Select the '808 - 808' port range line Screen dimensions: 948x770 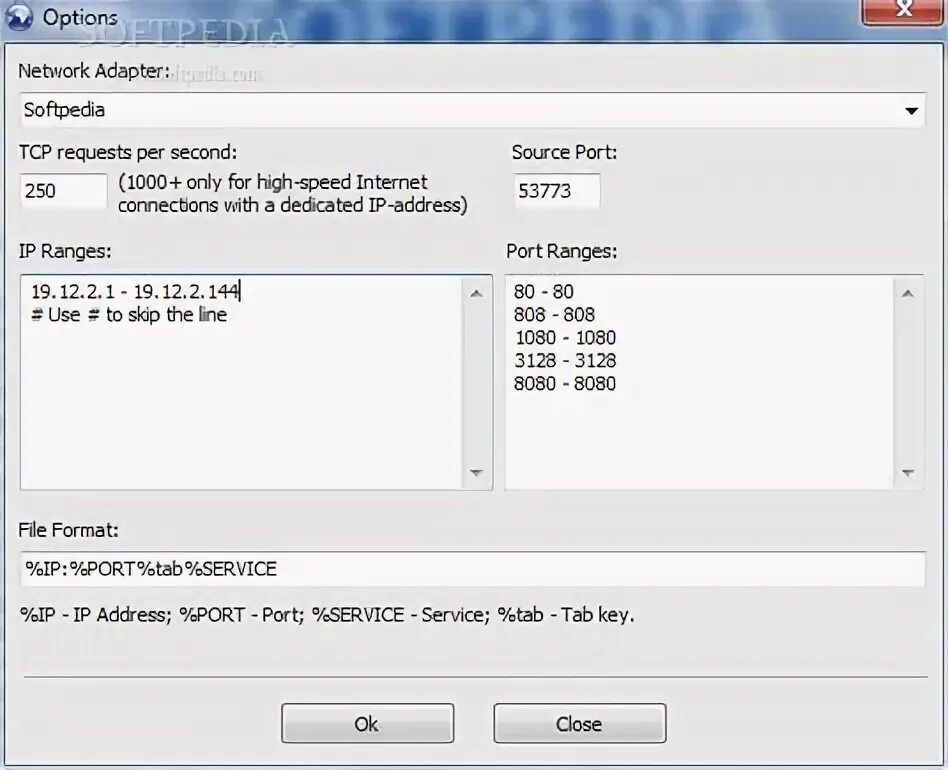point(554,315)
